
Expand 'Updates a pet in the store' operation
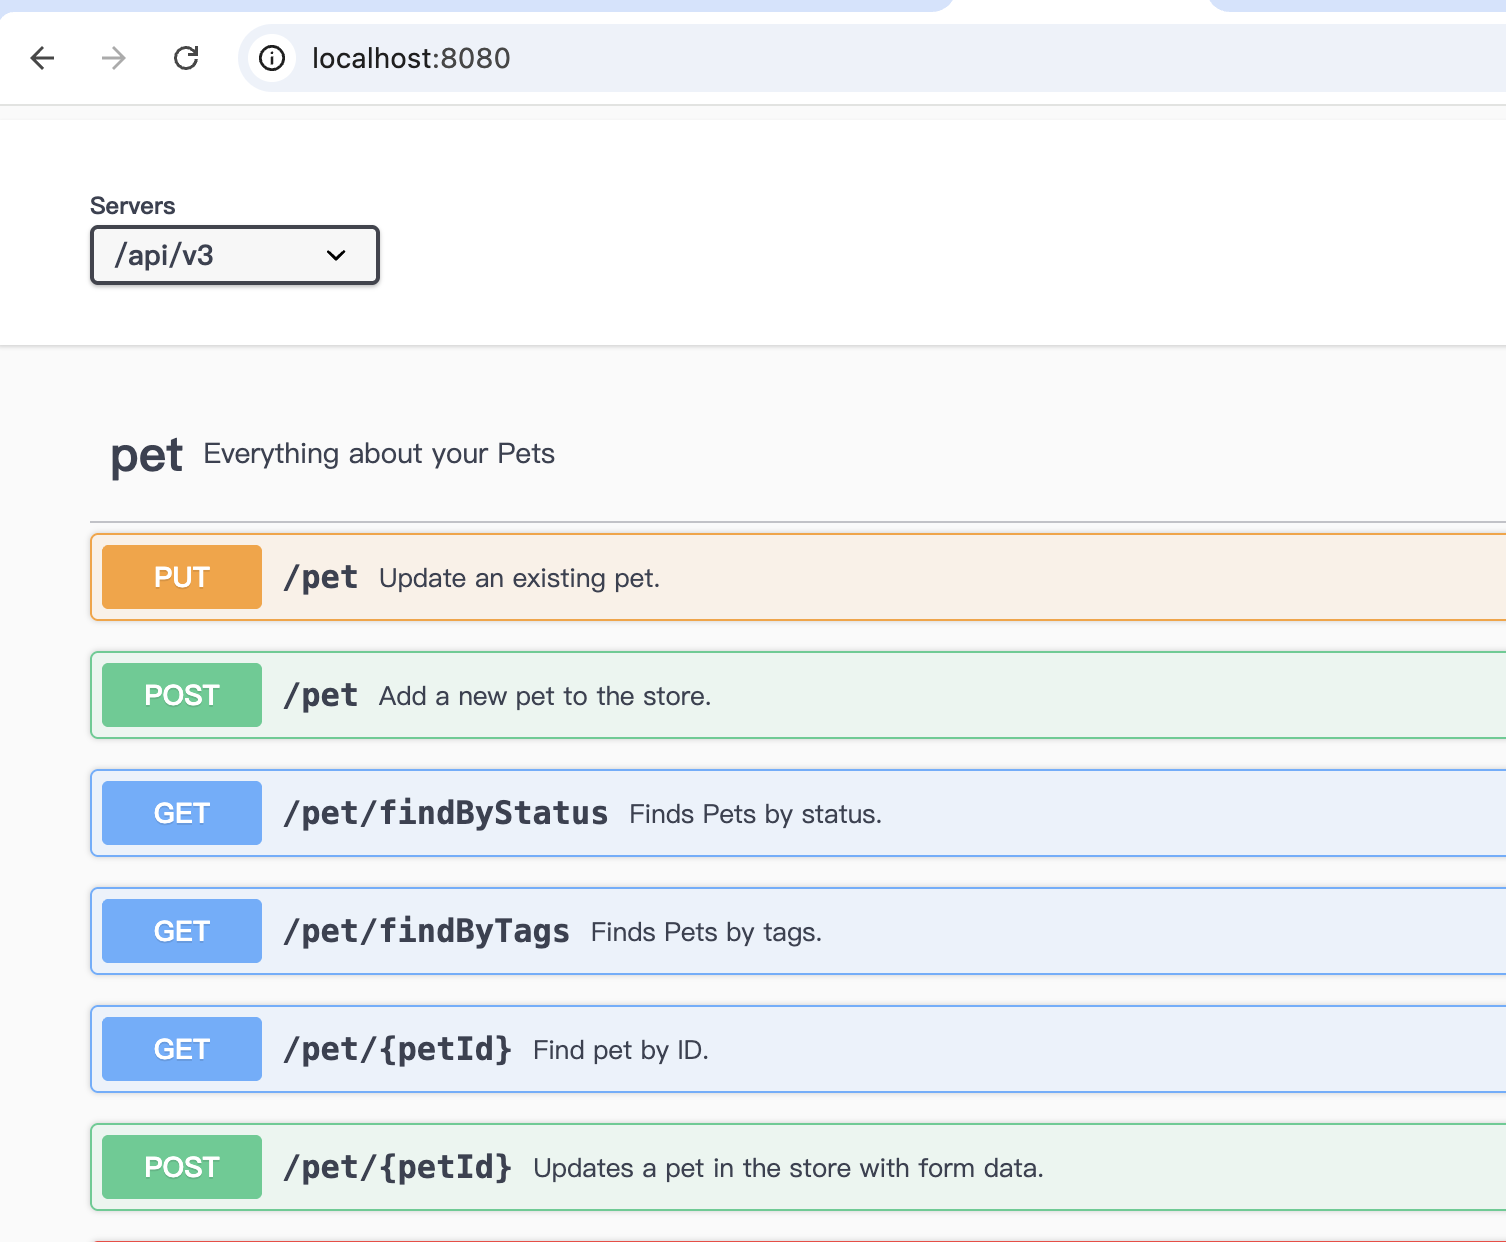787,1168
